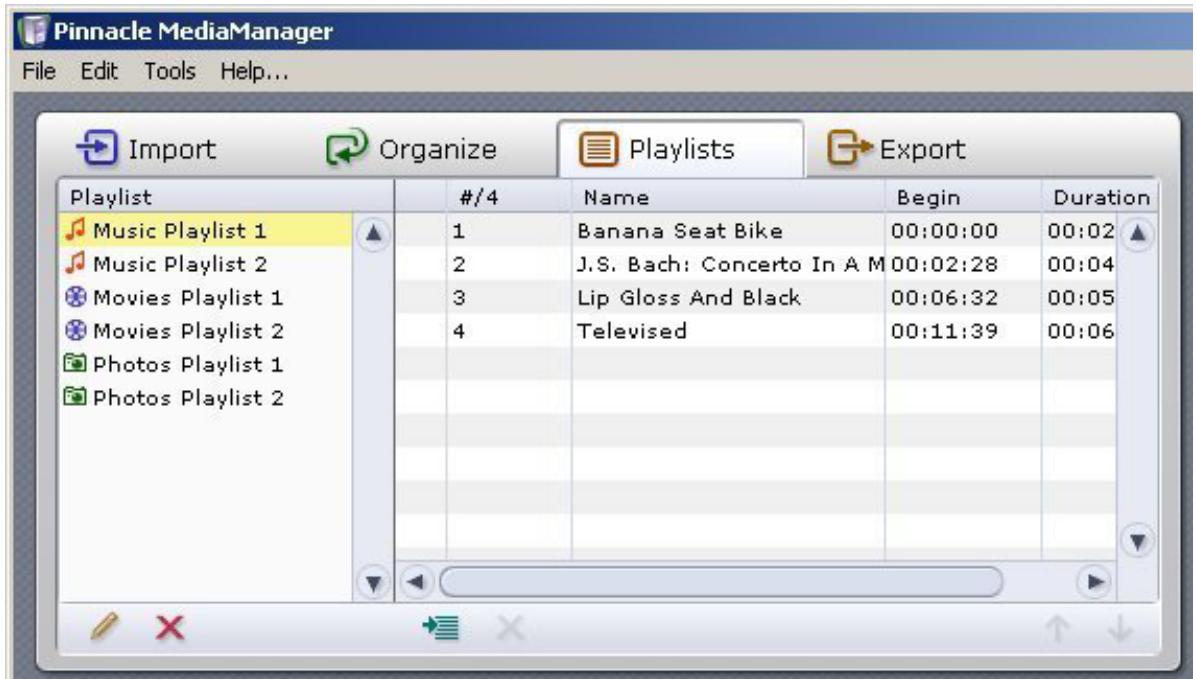Click track table scroll down arrow
The image size is (1196, 679).
click(1137, 542)
